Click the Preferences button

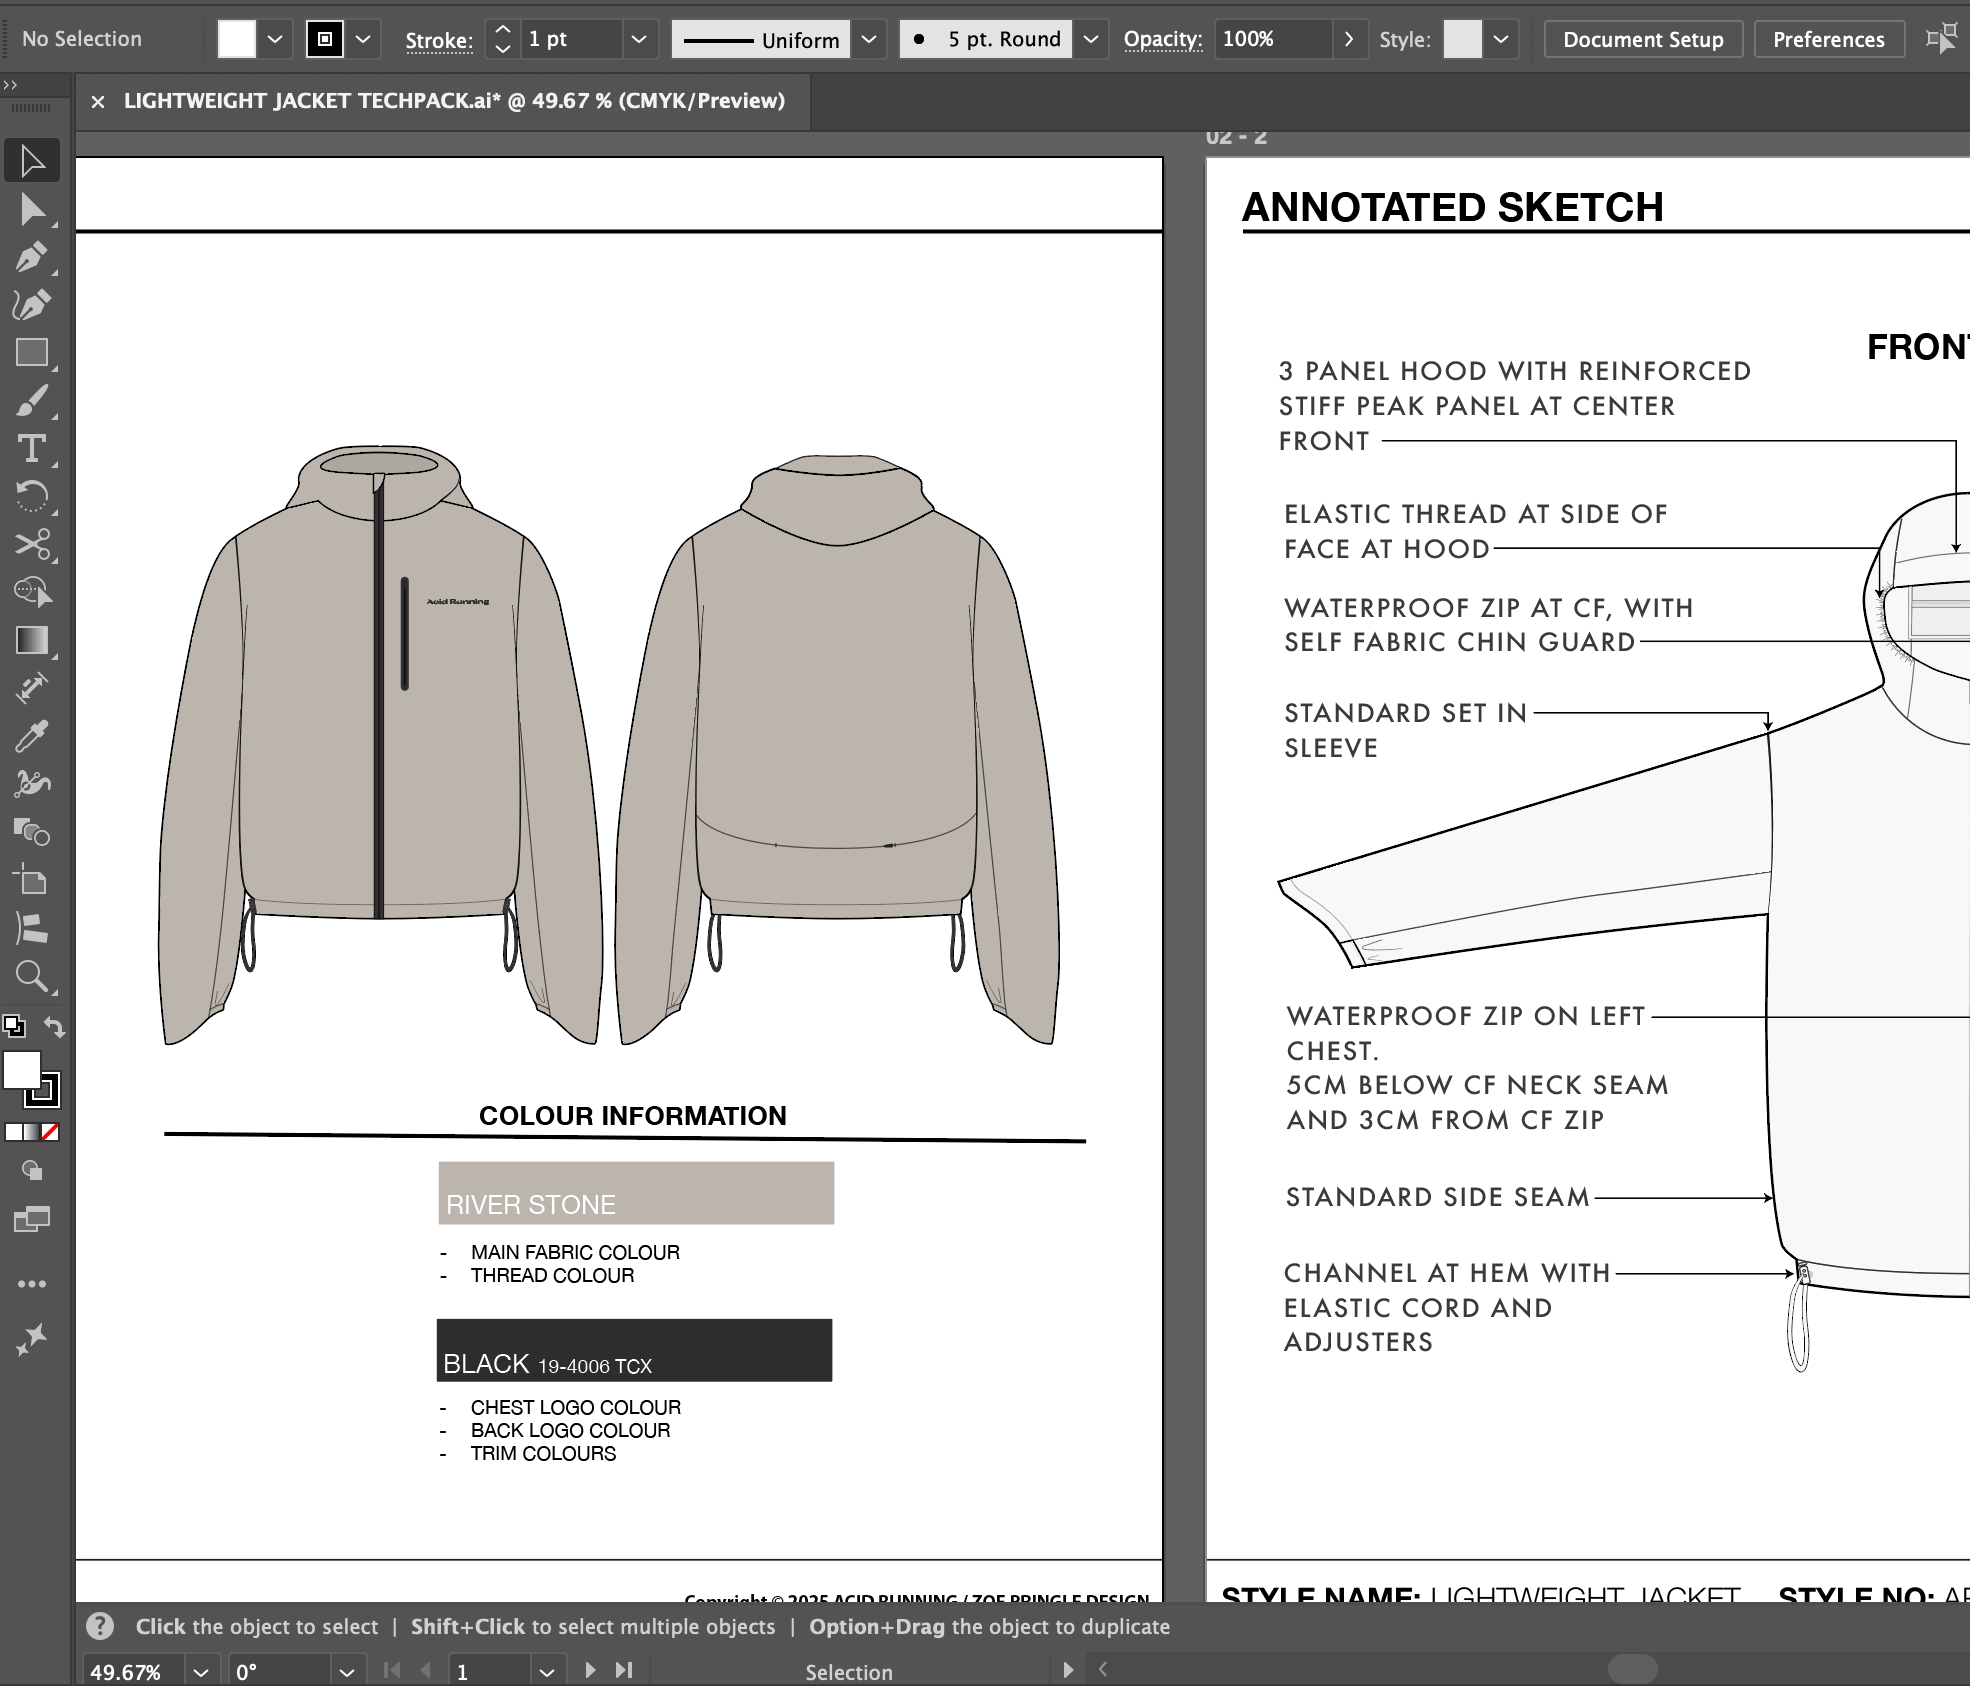[x=1828, y=39]
